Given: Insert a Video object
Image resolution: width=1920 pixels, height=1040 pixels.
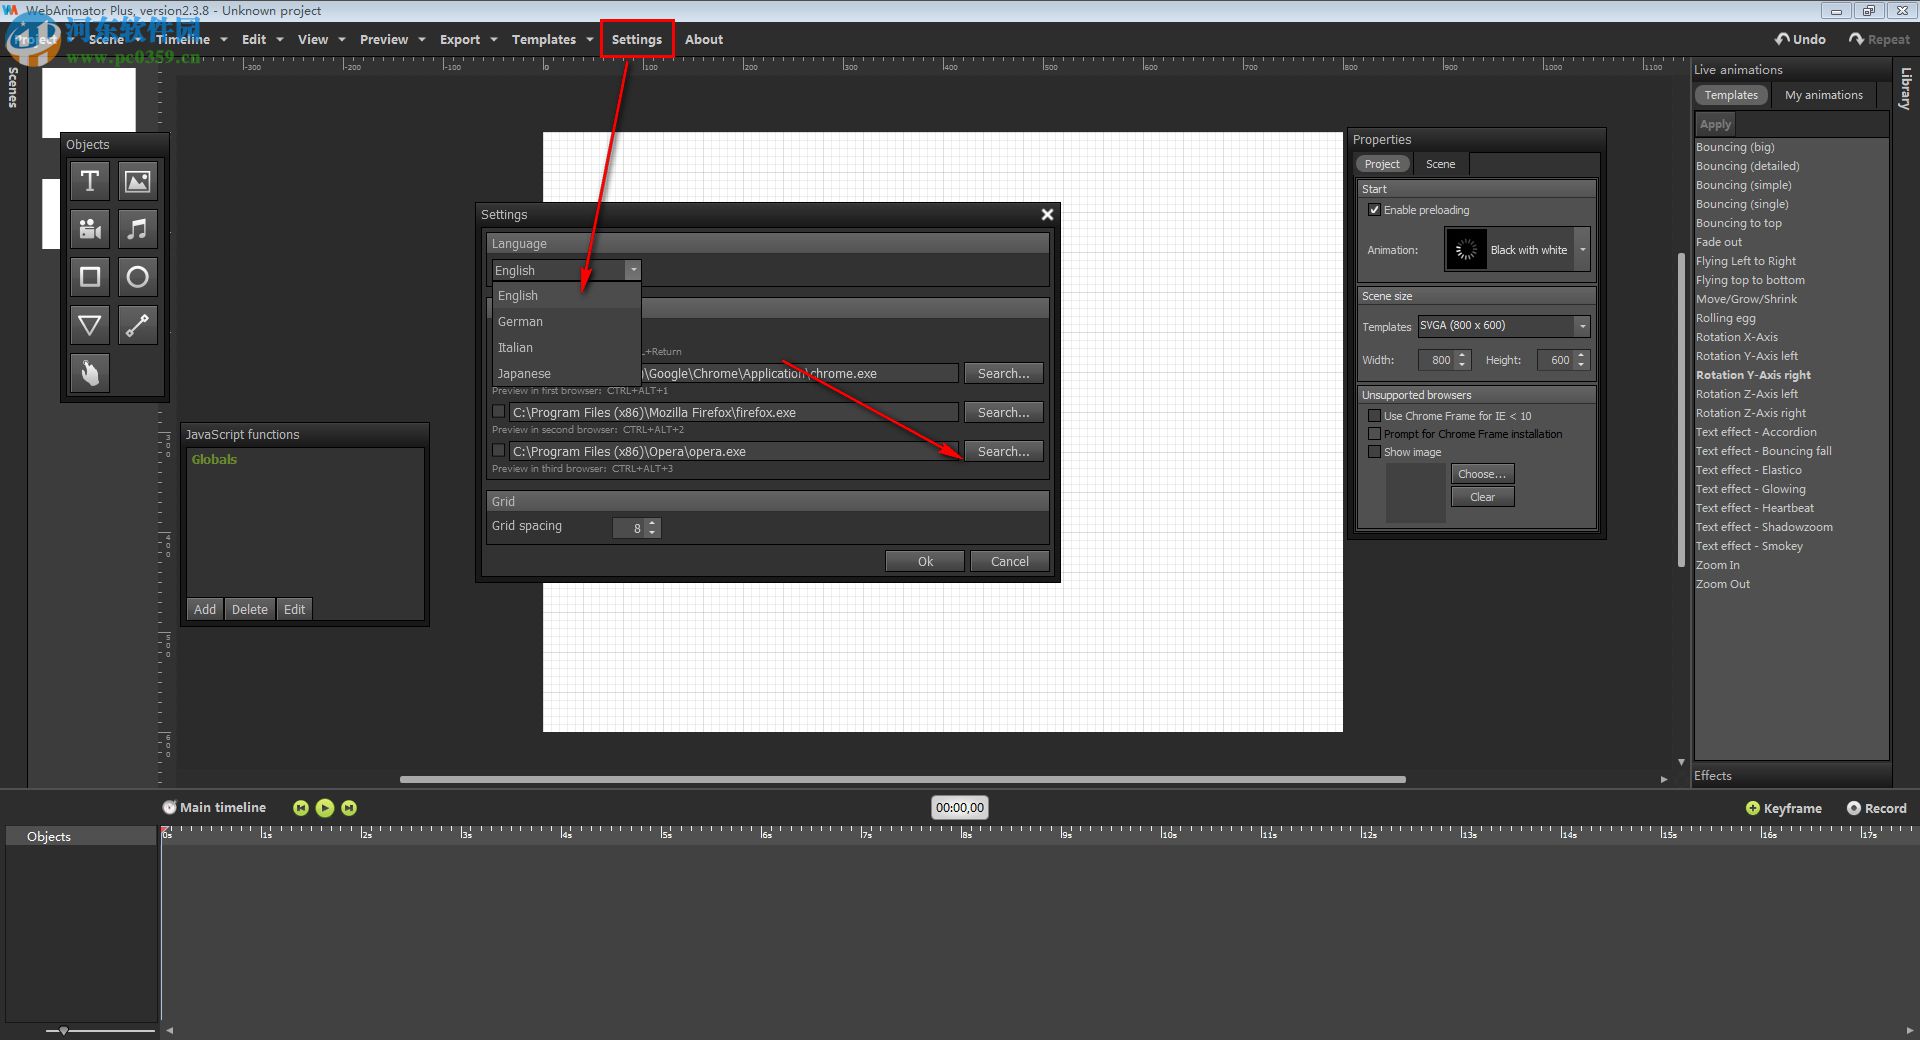Looking at the screenshot, I should [x=89, y=229].
